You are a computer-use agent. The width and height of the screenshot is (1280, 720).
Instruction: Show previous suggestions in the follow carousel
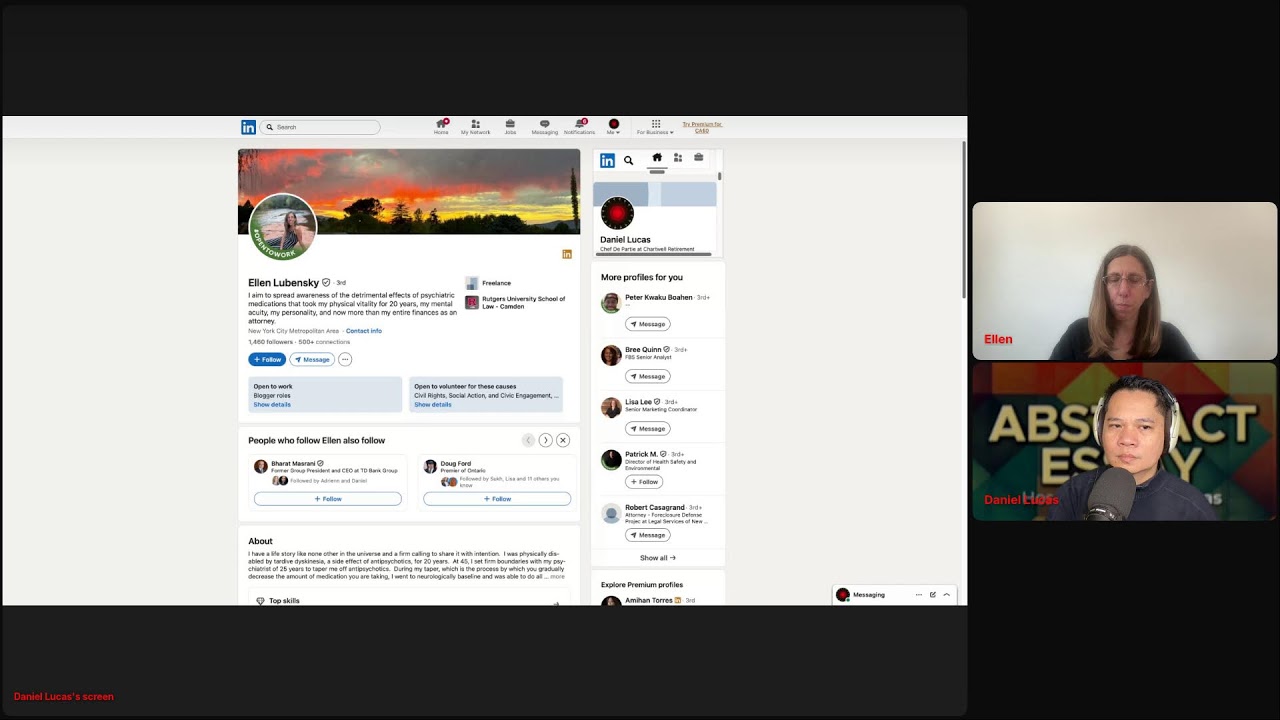(x=528, y=440)
